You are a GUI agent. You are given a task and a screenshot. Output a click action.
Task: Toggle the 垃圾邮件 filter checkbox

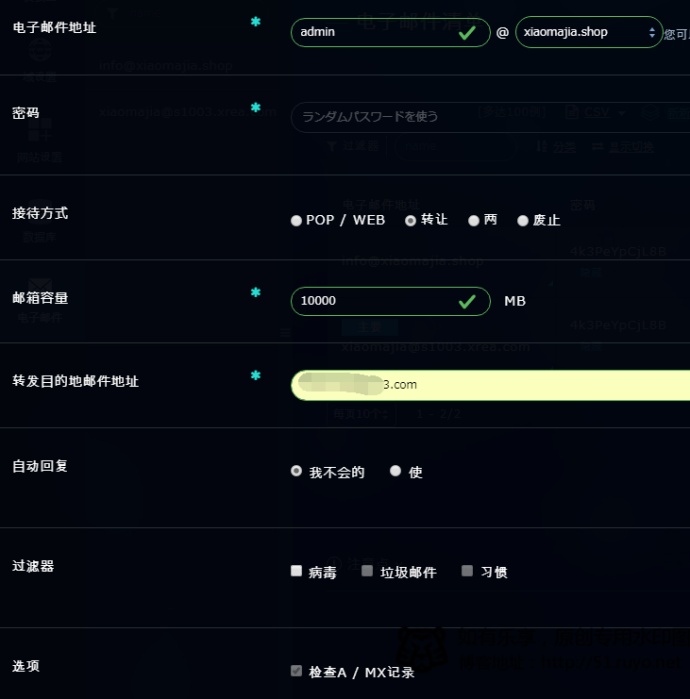pos(367,571)
